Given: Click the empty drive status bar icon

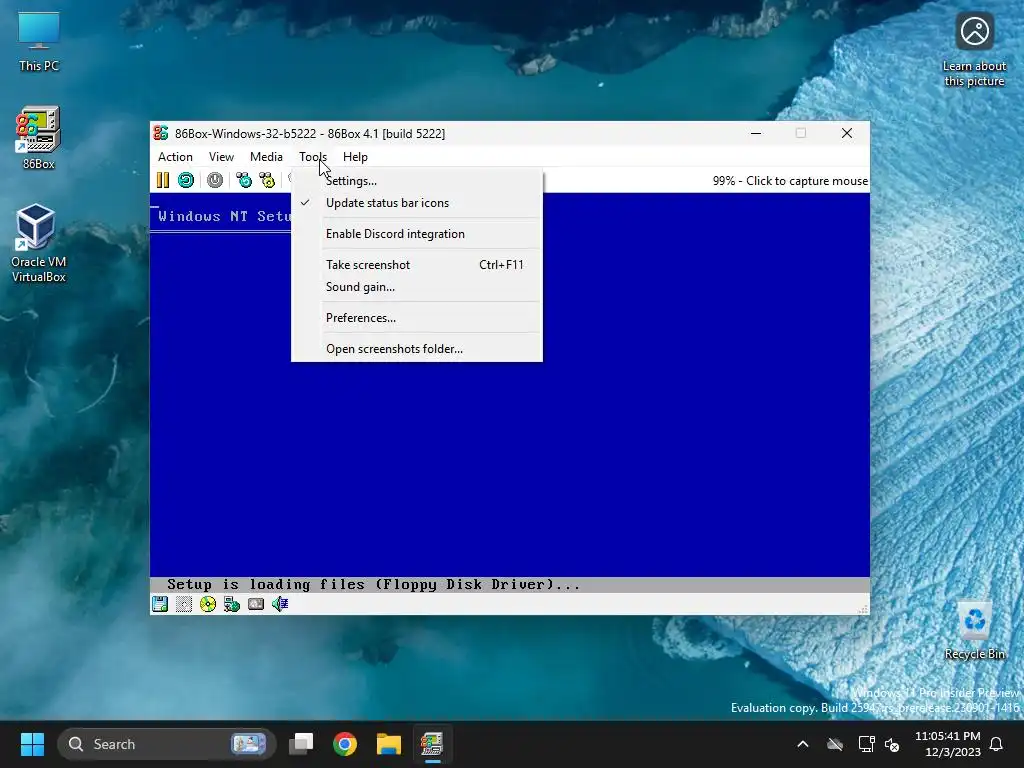Looking at the screenshot, I should (x=184, y=604).
